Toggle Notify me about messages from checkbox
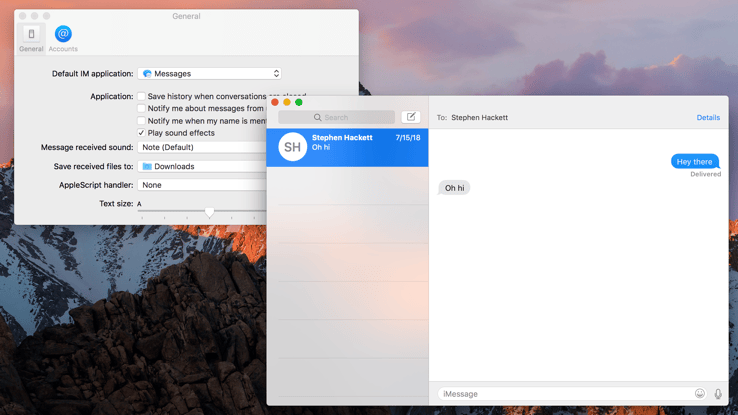Viewport: 738px width, 415px height. (141, 108)
